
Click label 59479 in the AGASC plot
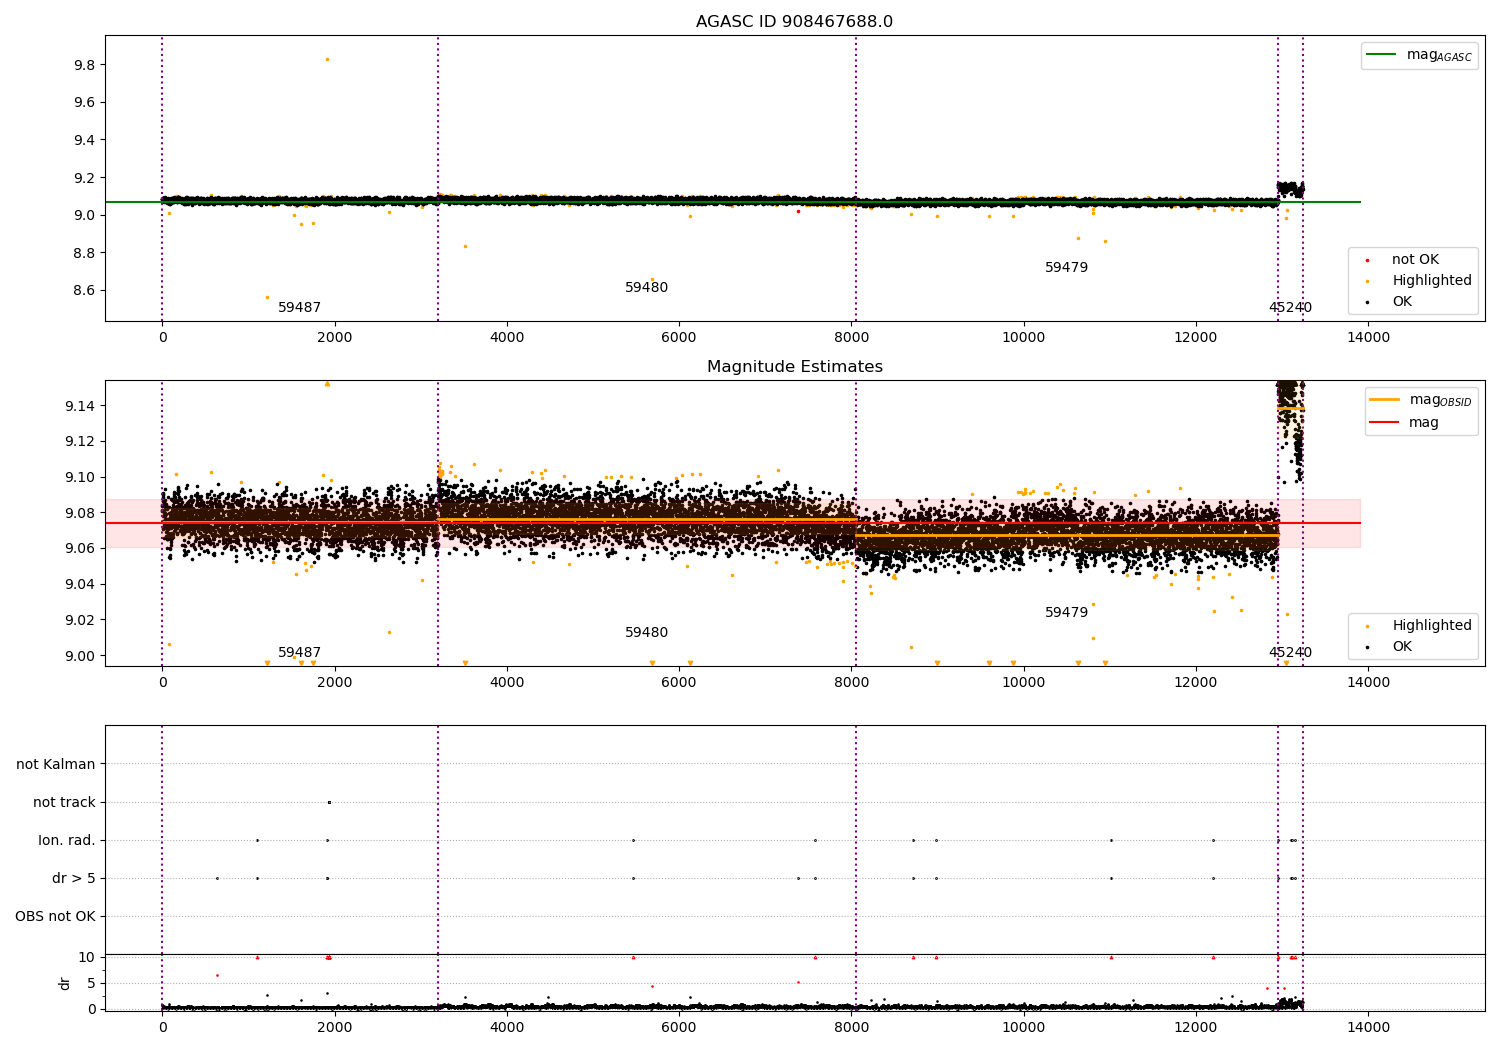pyautogui.click(x=1066, y=268)
